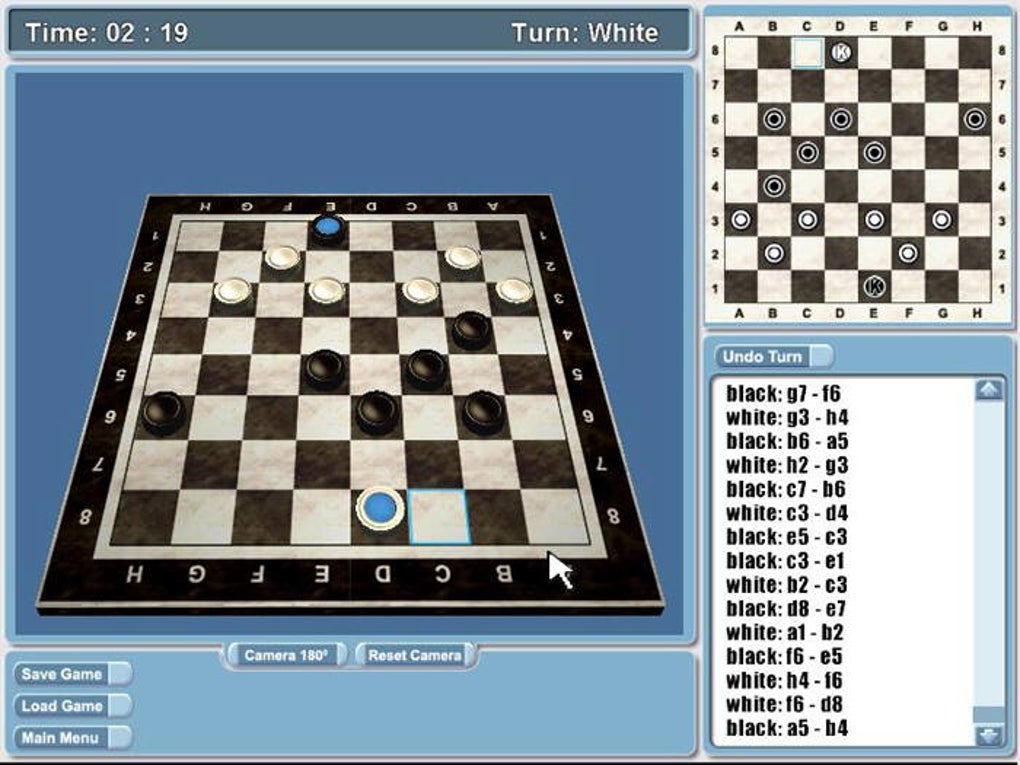The width and height of the screenshot is (1020, 765).
Task: Click move entry 'black: c3 - e1'
Action: tap(785, 561)
